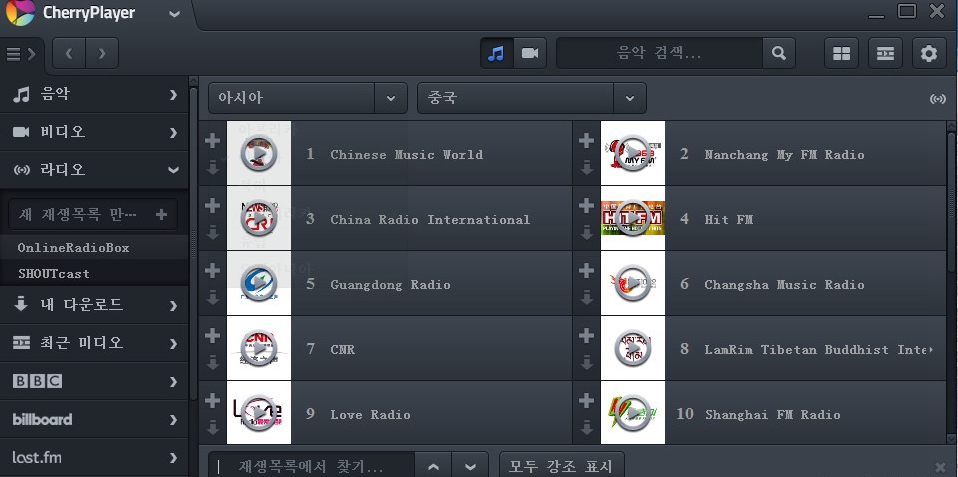
Task: Collapse the 라디오 sidebar section
Action: (x=94, y=170)
